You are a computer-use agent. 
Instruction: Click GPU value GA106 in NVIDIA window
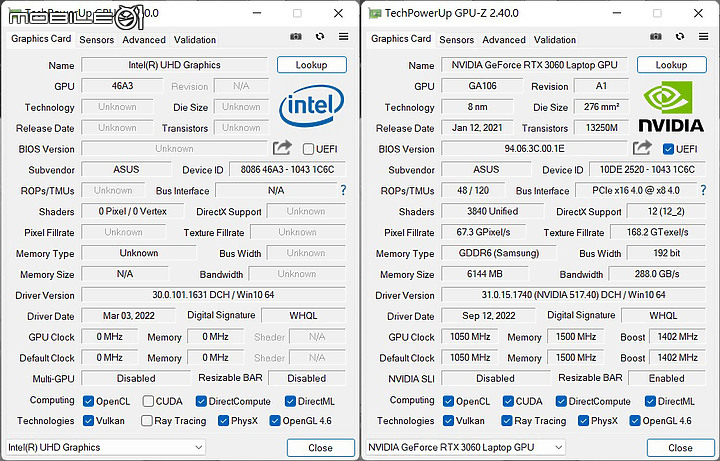coord(483,86)
